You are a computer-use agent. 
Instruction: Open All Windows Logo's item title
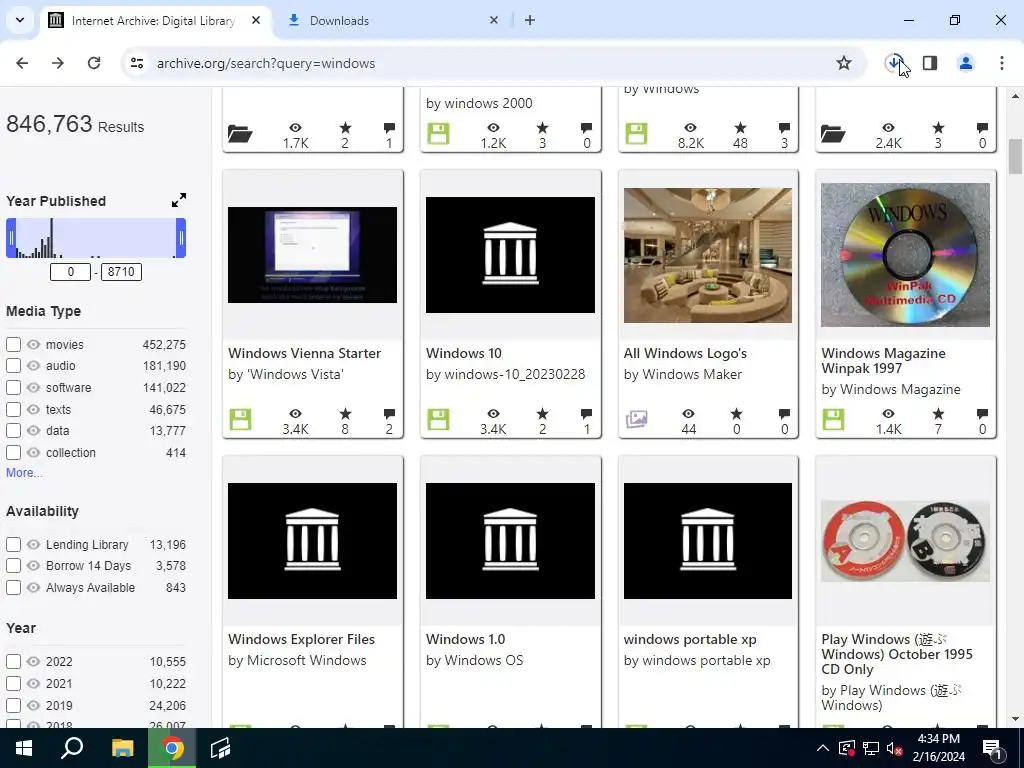click(685, 353)
